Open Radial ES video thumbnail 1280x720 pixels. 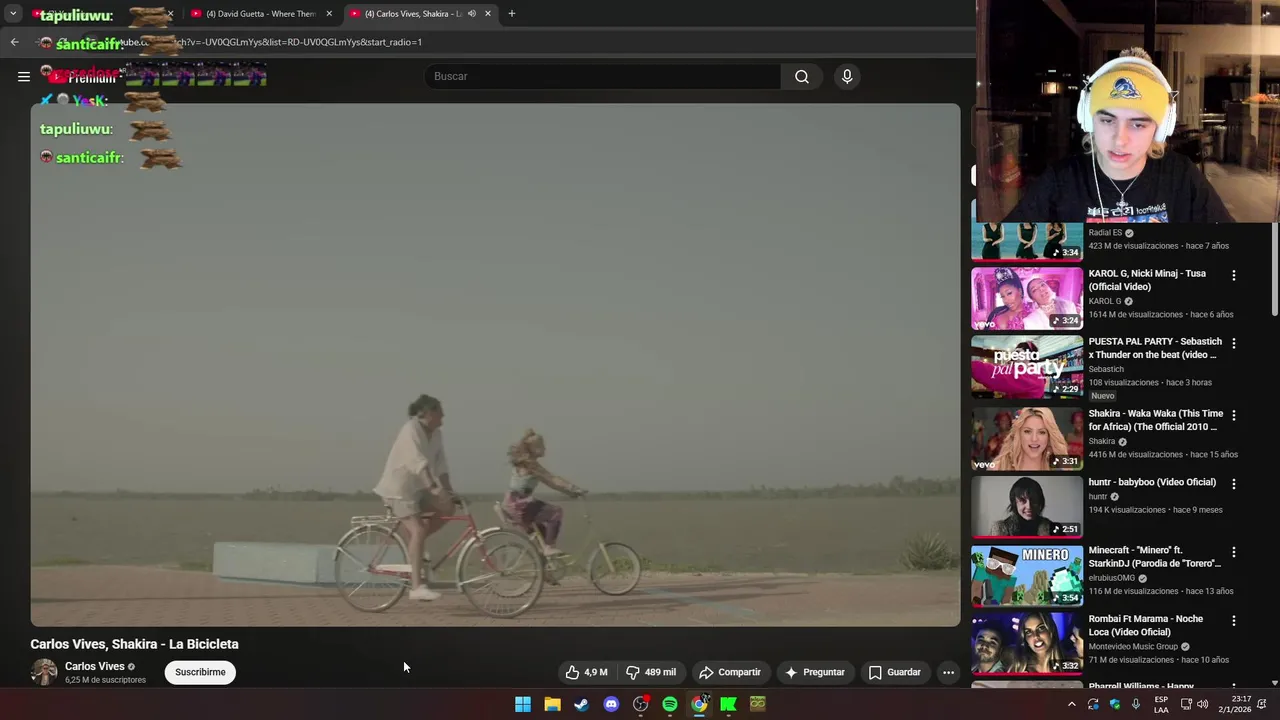pyautogui.click(x=1027, y=241)
